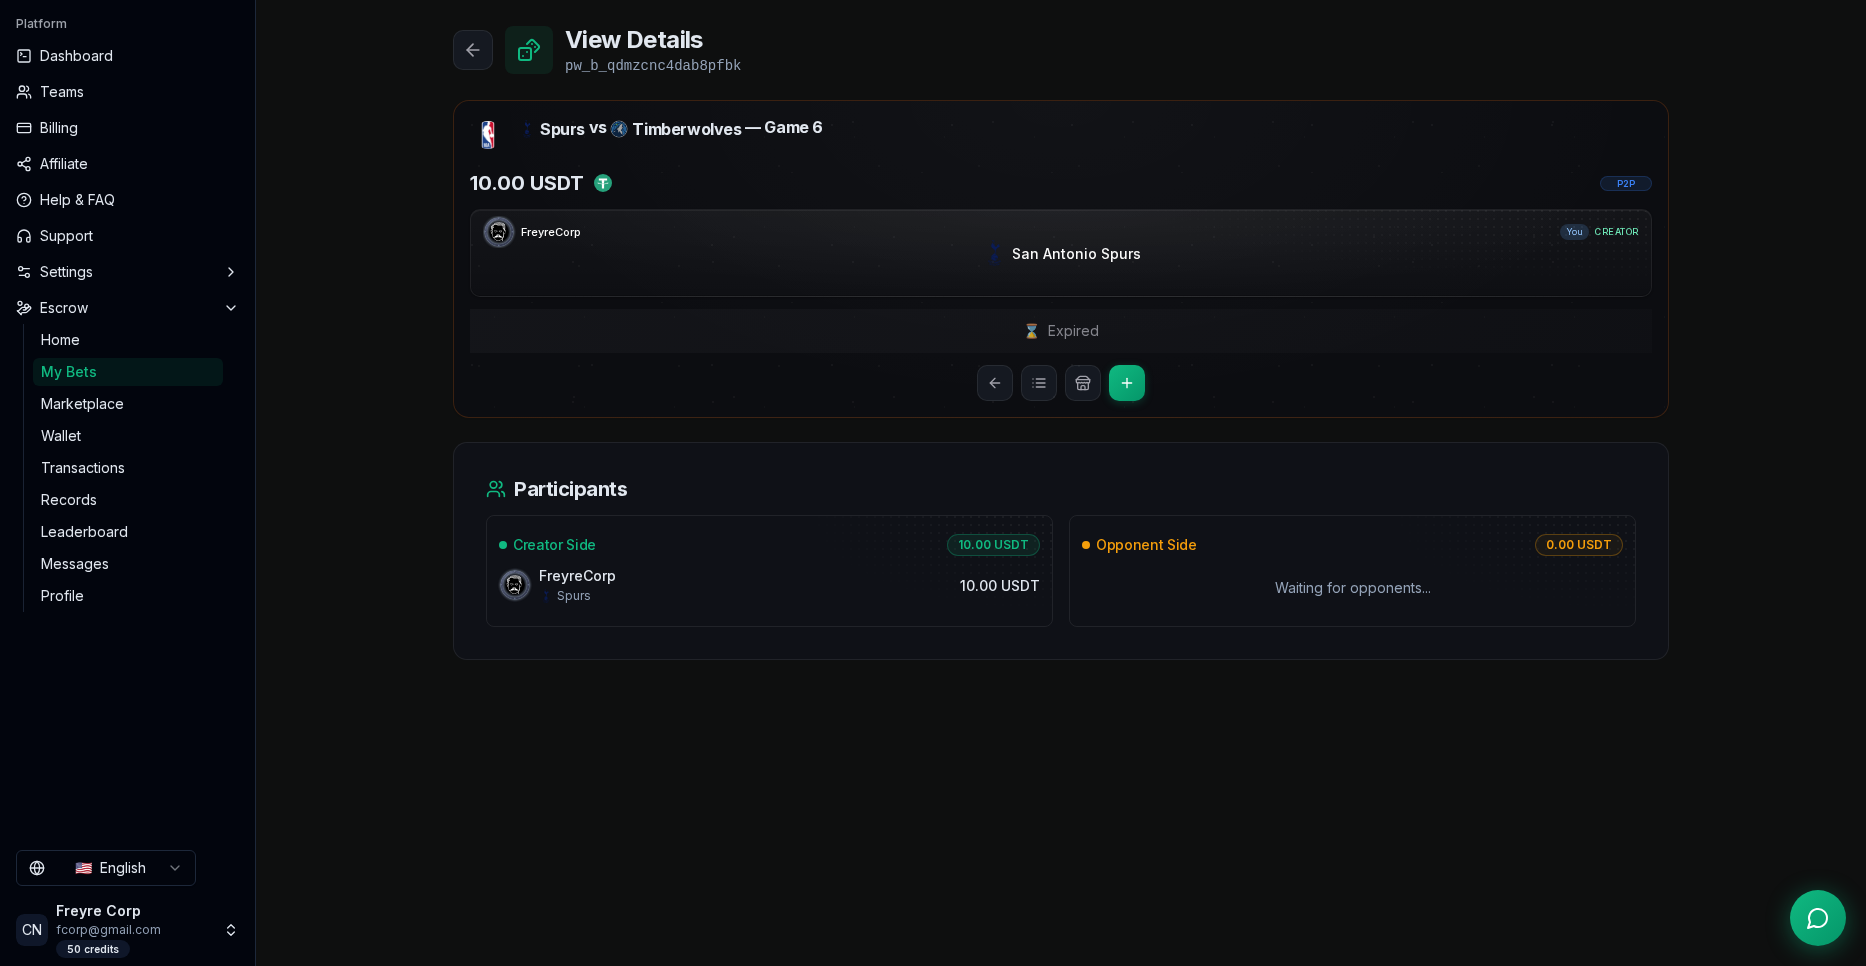Open Wallet from the sidebar
The width and height of the screenshot is (1866, 966).
click(61, 436)
